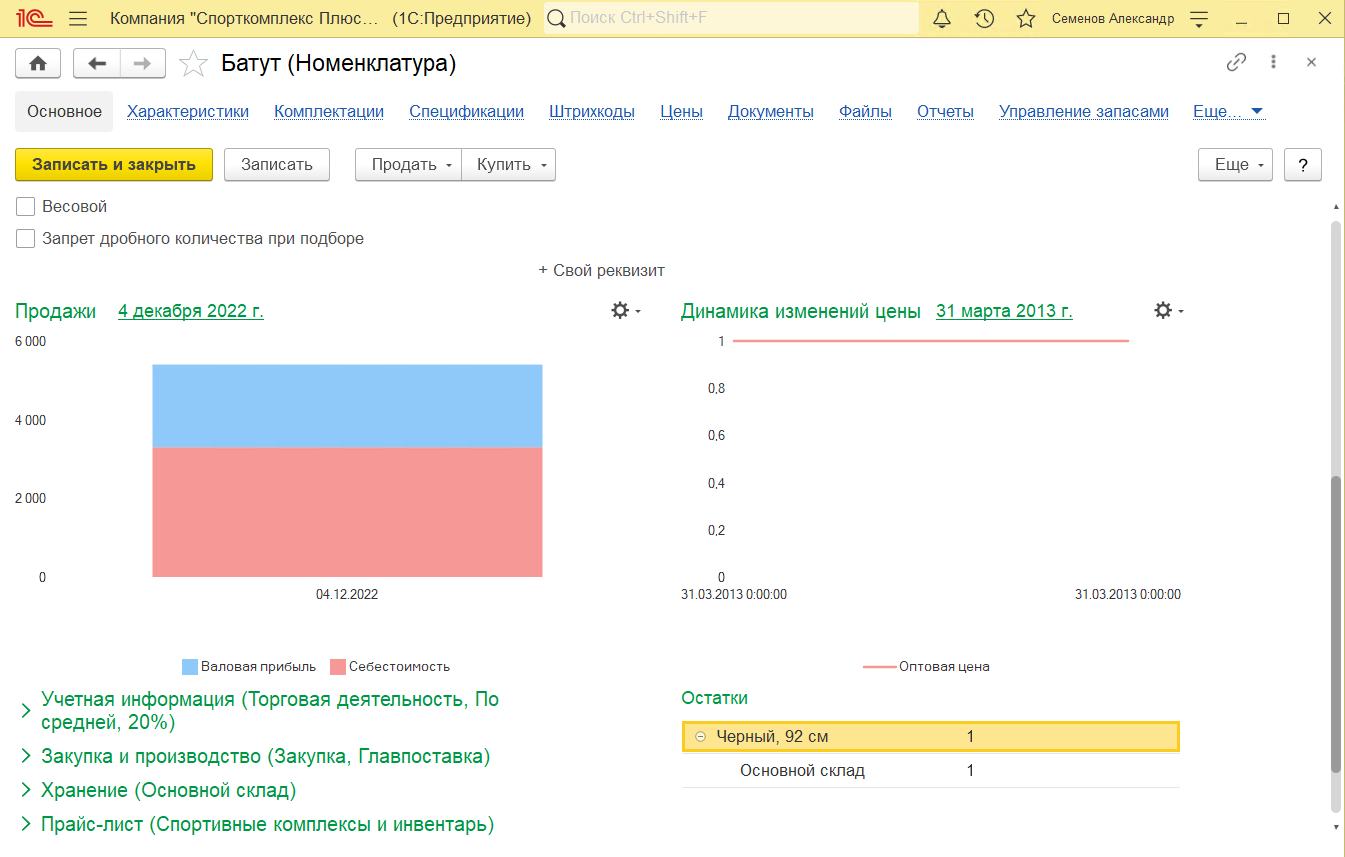
Task: Collapse the Черный, 92 см row
Action: point(700,737)
